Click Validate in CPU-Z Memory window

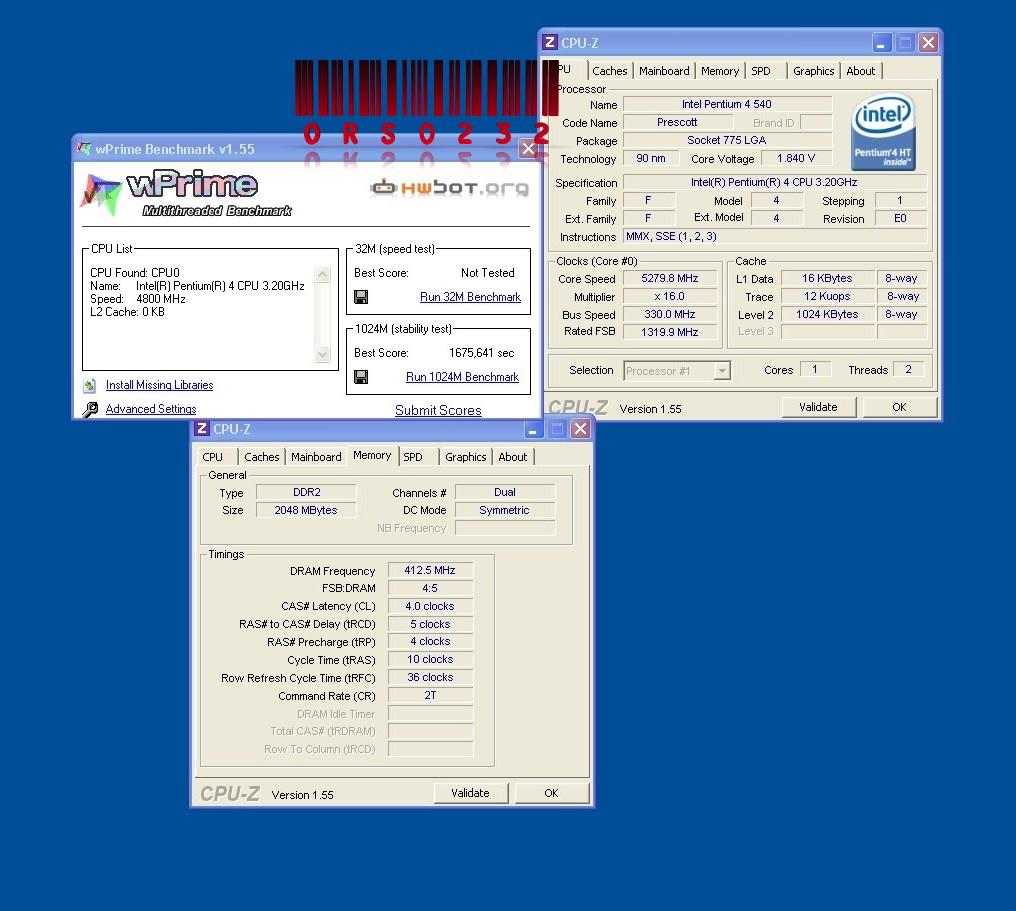(x=470, y=793)
